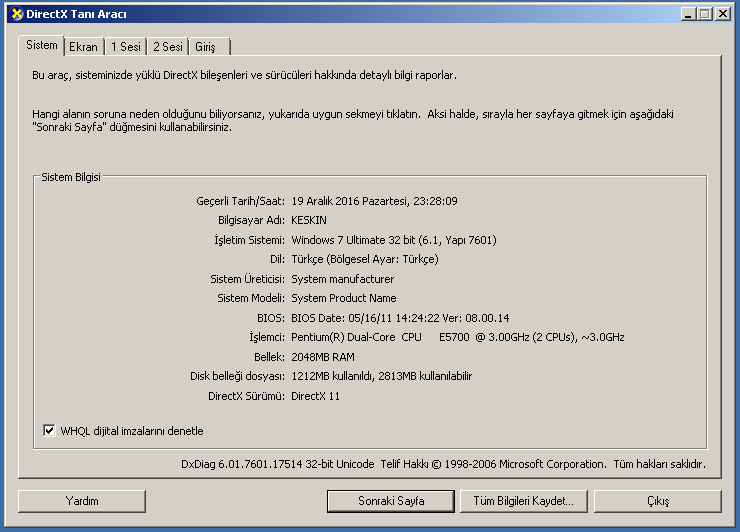740x532 pixels.
Task: Click the İşletim Sistemi label
Action: click(249, 240)
